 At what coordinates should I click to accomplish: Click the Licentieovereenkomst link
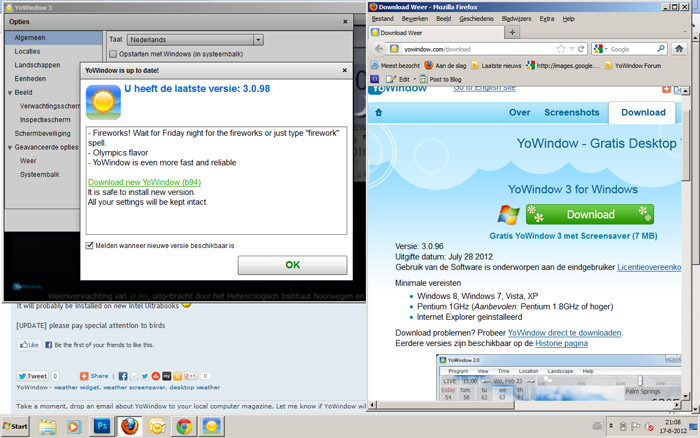649,267
